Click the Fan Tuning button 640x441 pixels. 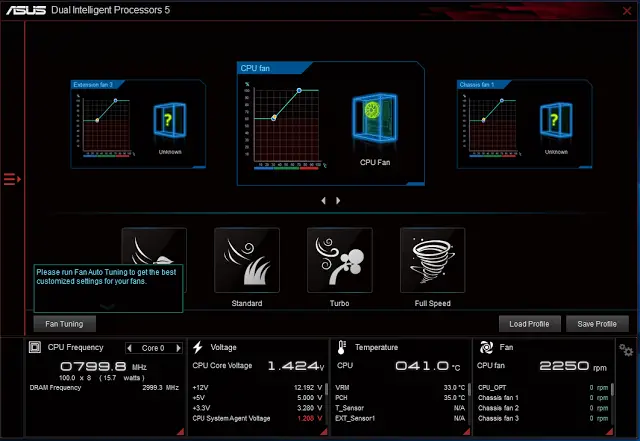click(64, 324)
